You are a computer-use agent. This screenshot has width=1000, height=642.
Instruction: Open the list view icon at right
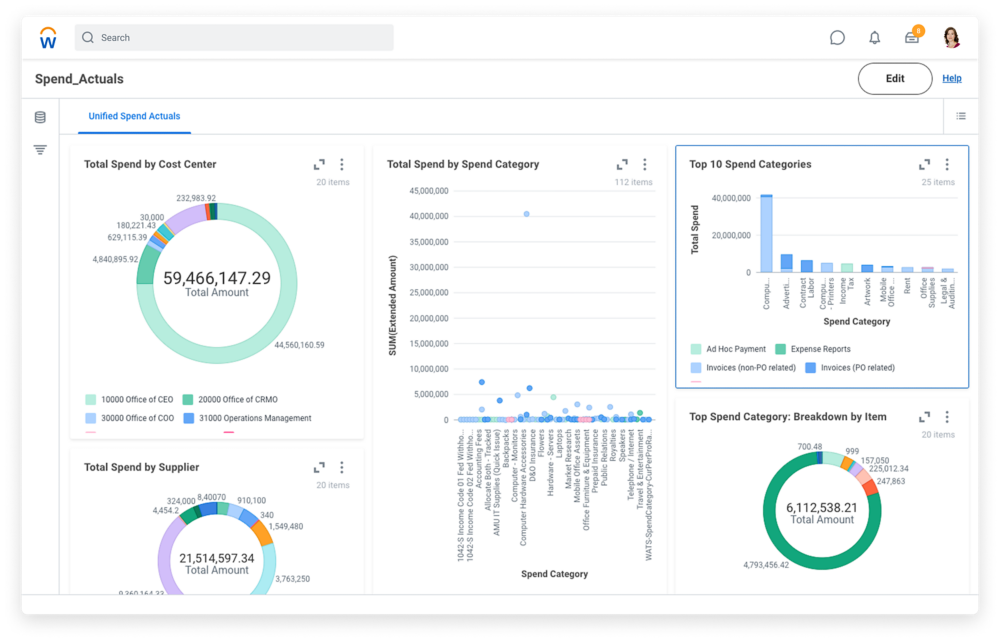click(x=961, y=116)
